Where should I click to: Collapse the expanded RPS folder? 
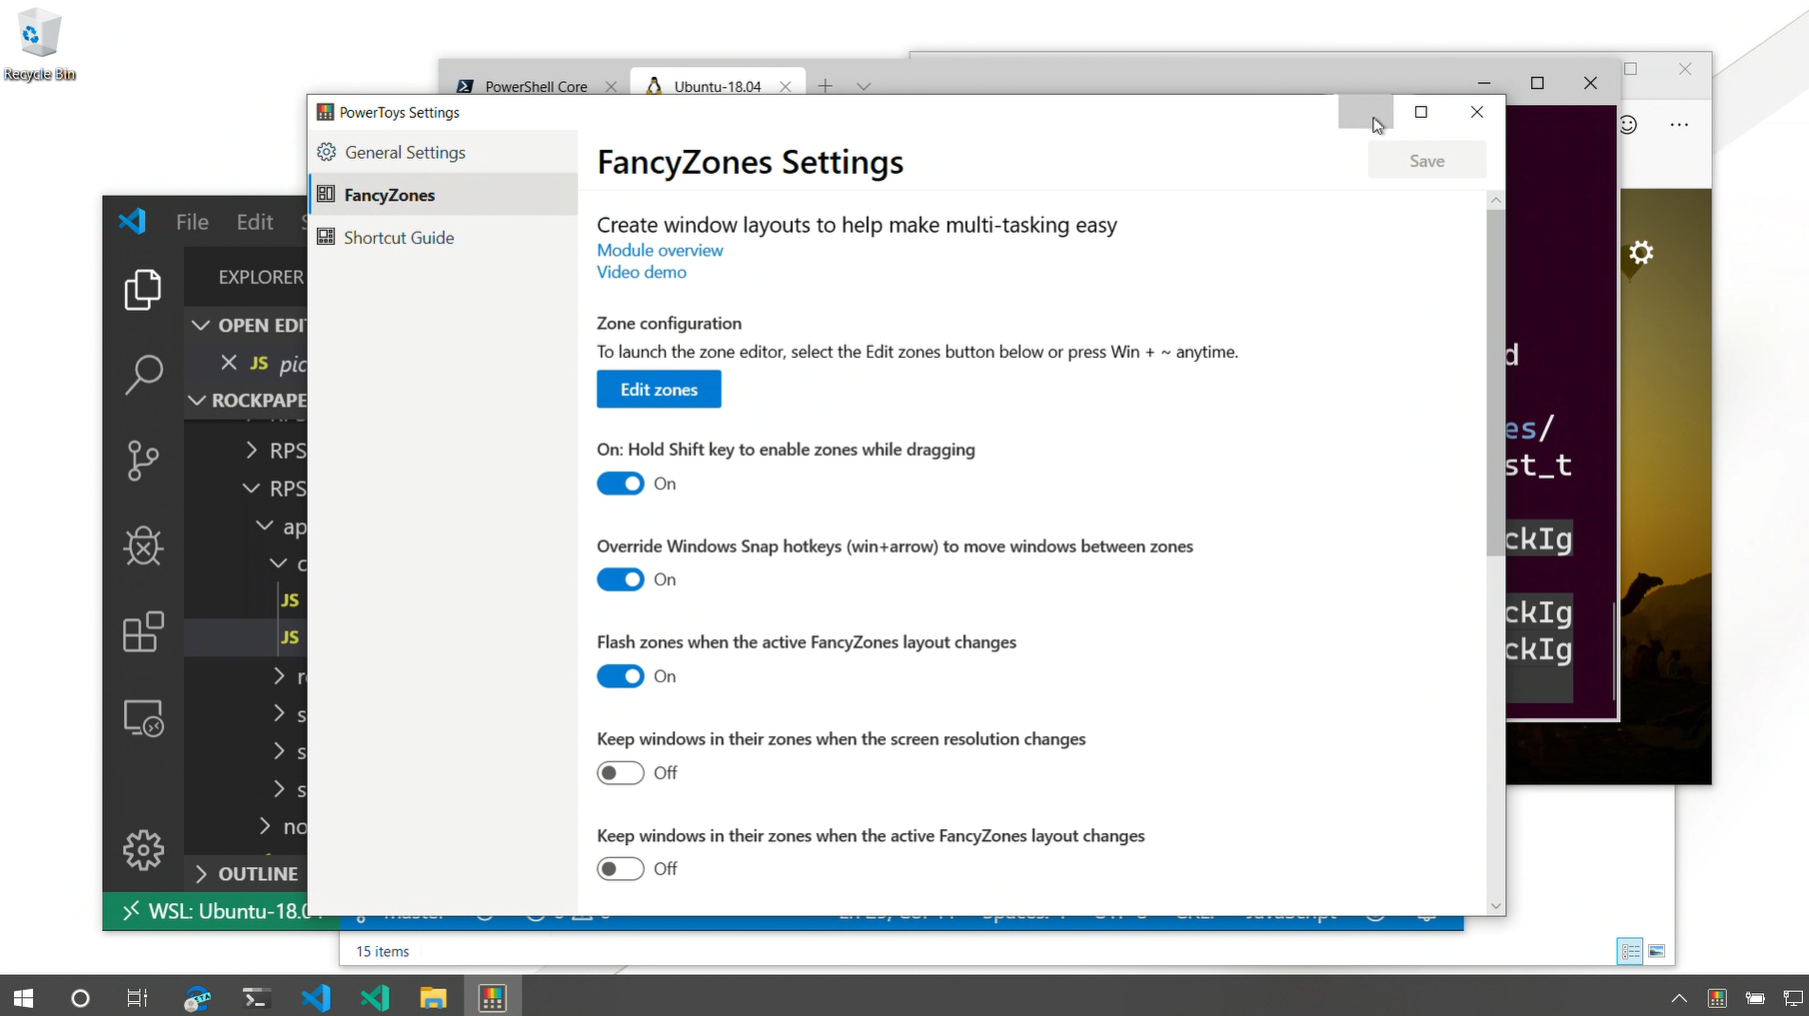[x=251, y=489]
